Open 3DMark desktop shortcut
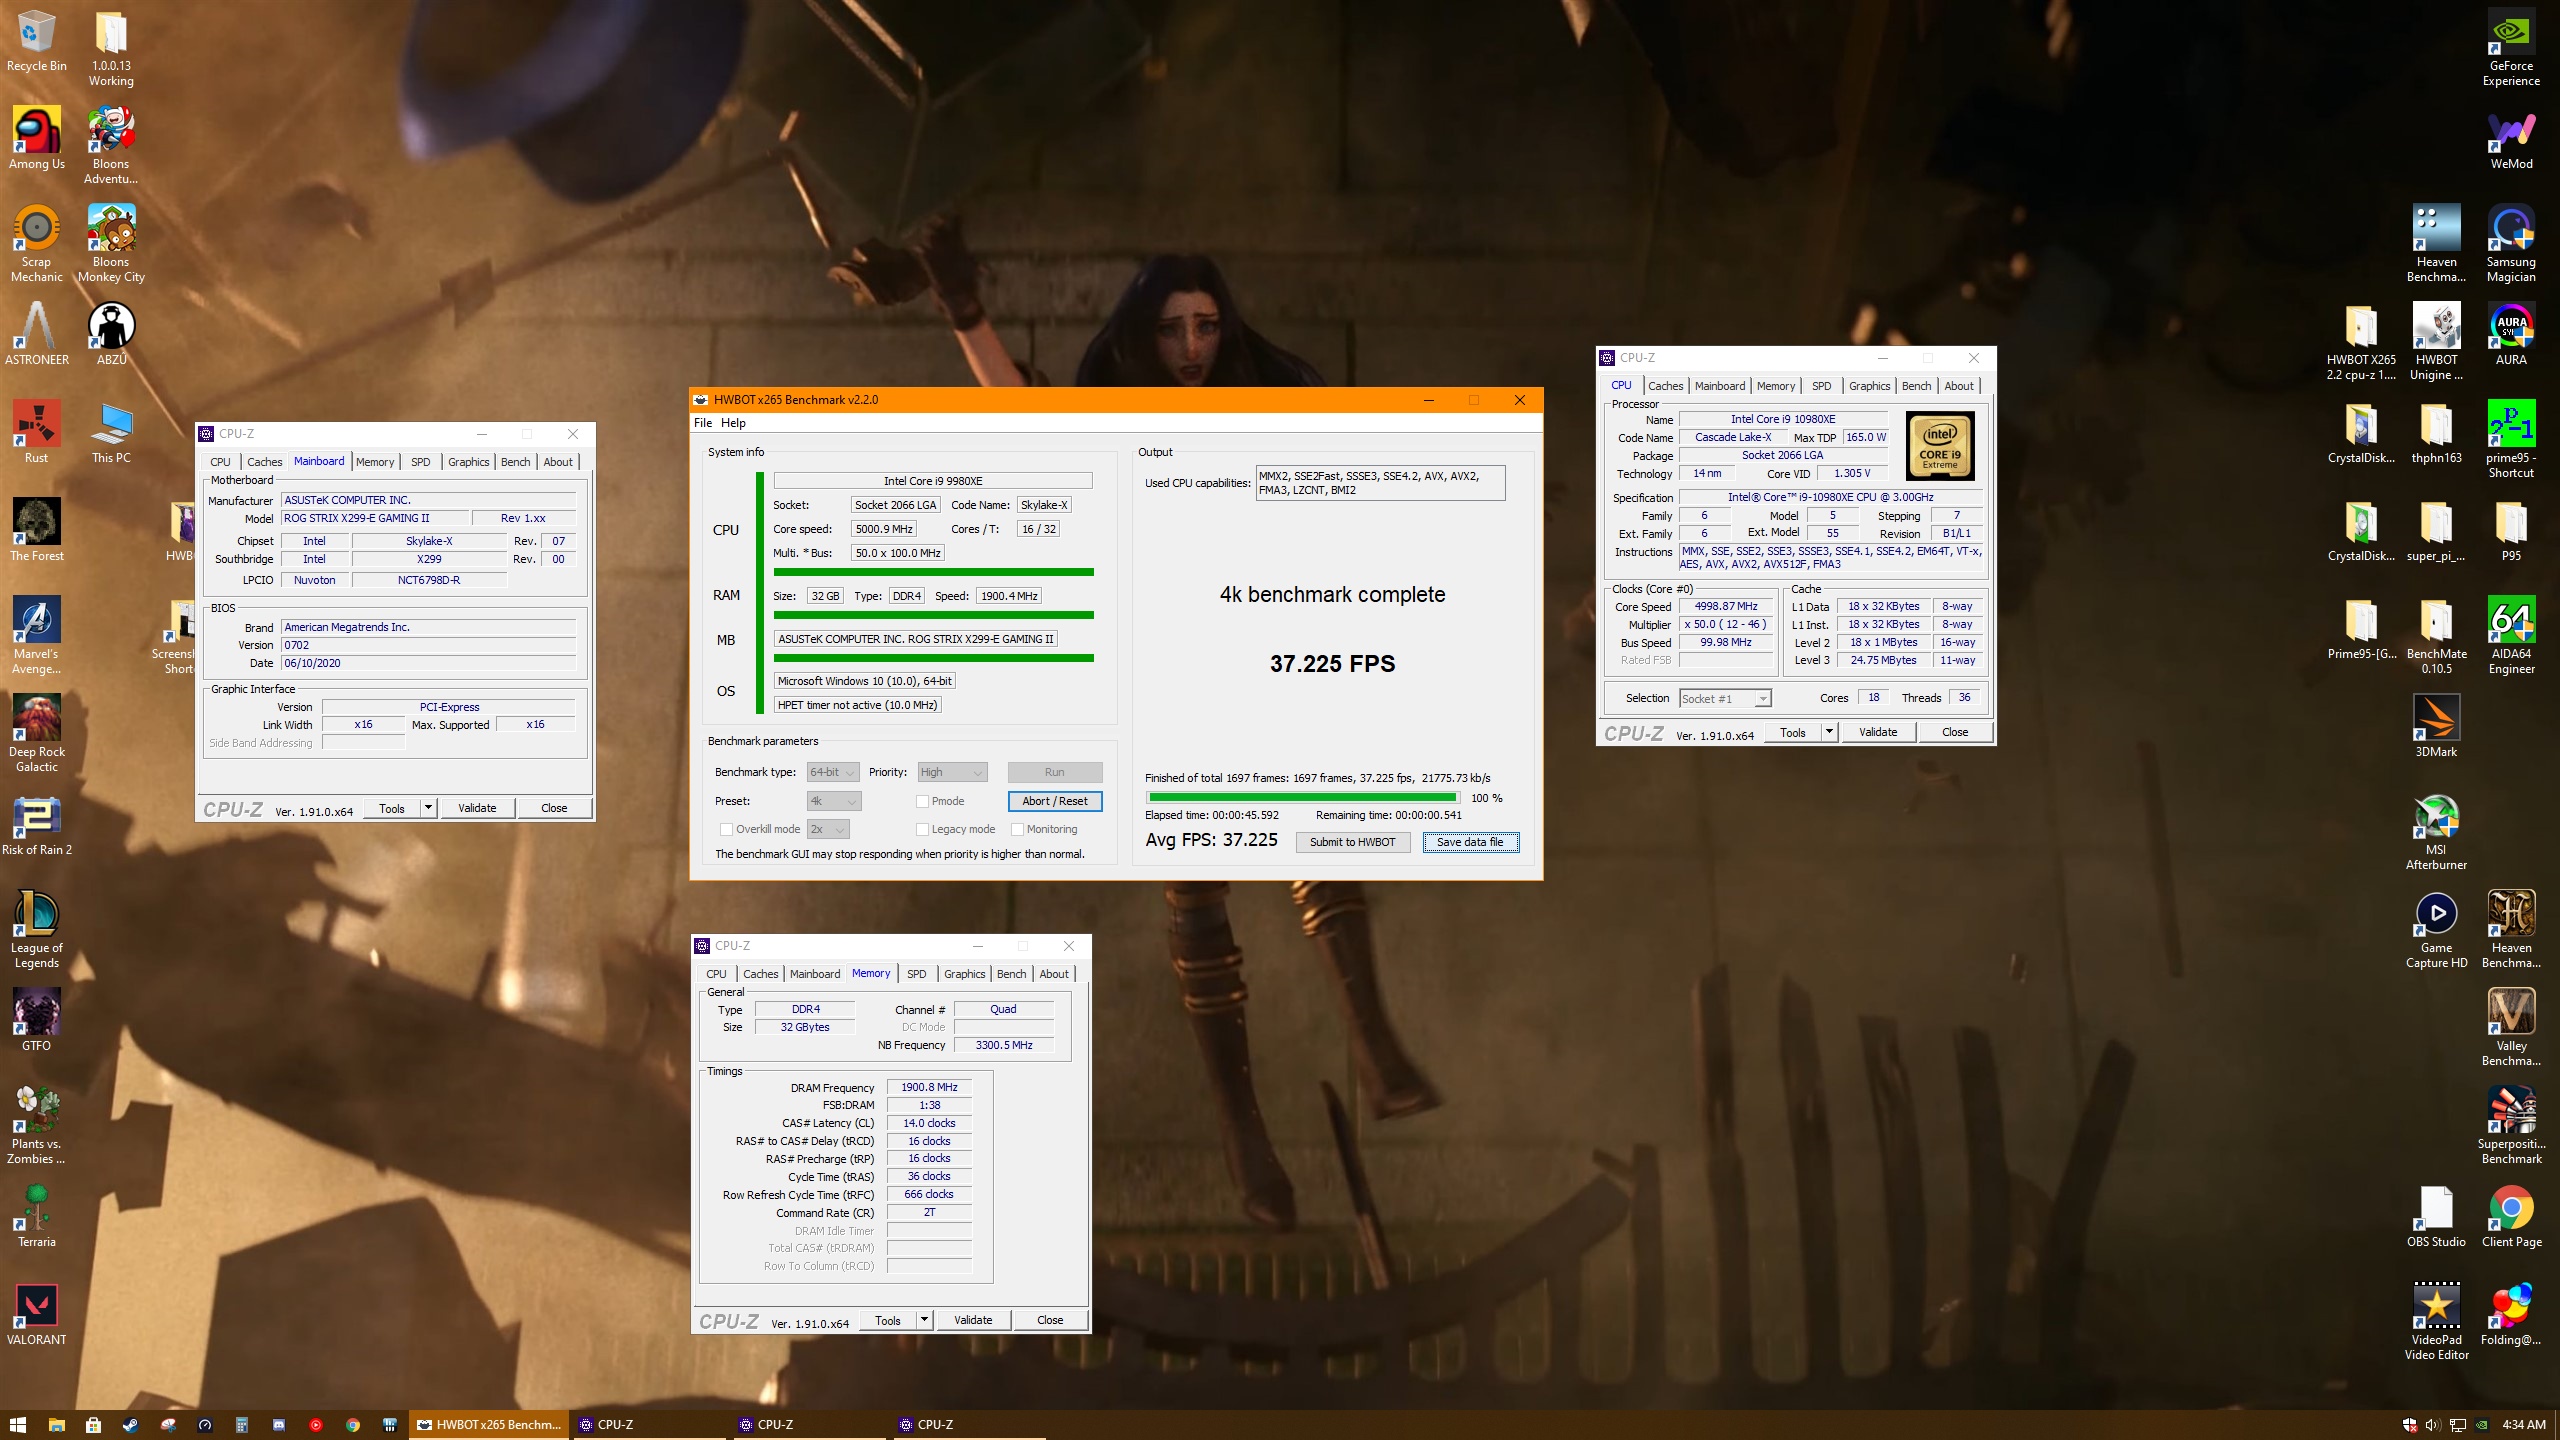This screenshot has height=1440, width=2560. pyautogui.click(x=2436, y=726)
